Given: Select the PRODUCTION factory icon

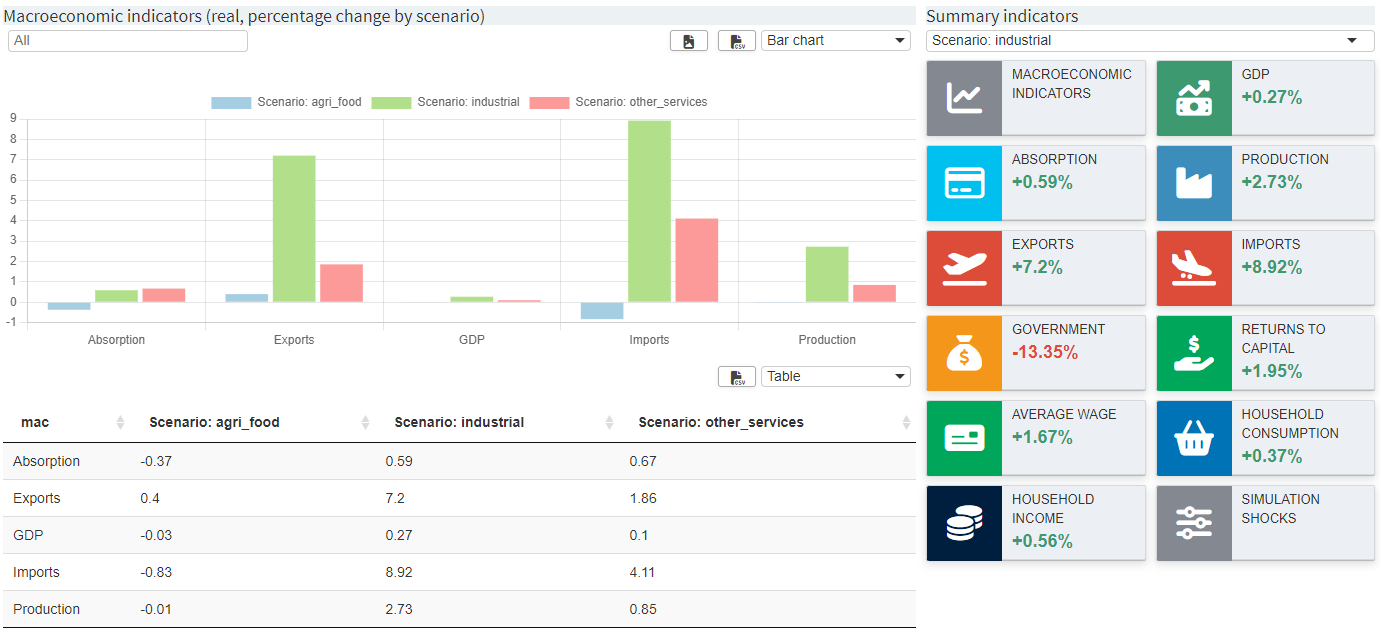Looking at the screenshot, I should pos(1194,182).
